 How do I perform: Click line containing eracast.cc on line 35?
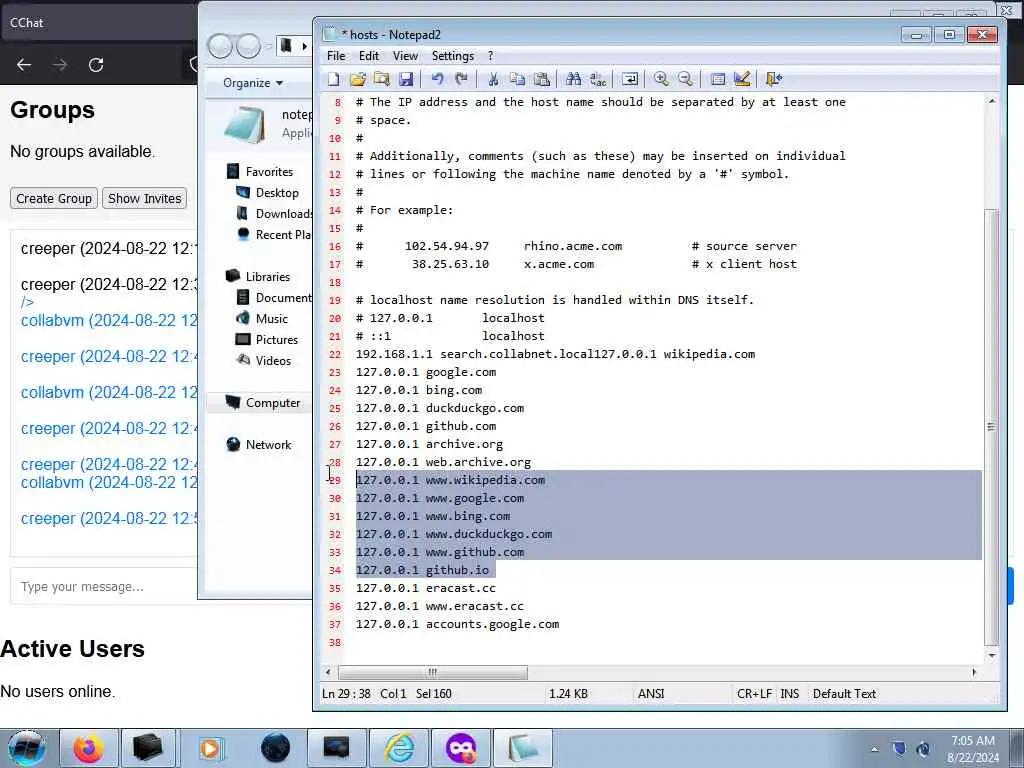[426, 588]
